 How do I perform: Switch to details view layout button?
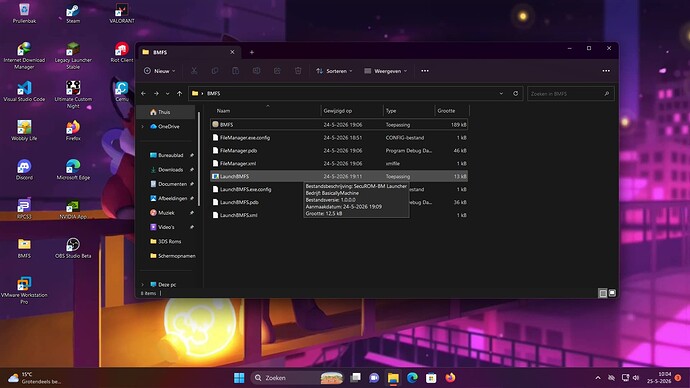pos(603,293)
